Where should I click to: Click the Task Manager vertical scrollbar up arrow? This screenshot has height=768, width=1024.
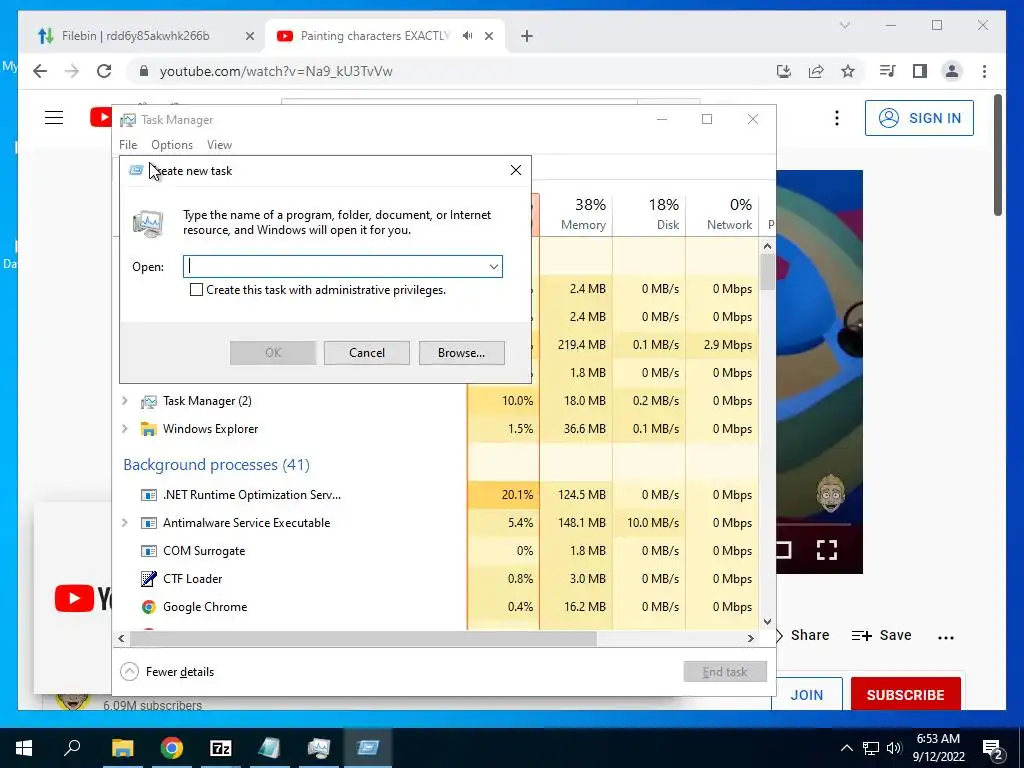767,246
